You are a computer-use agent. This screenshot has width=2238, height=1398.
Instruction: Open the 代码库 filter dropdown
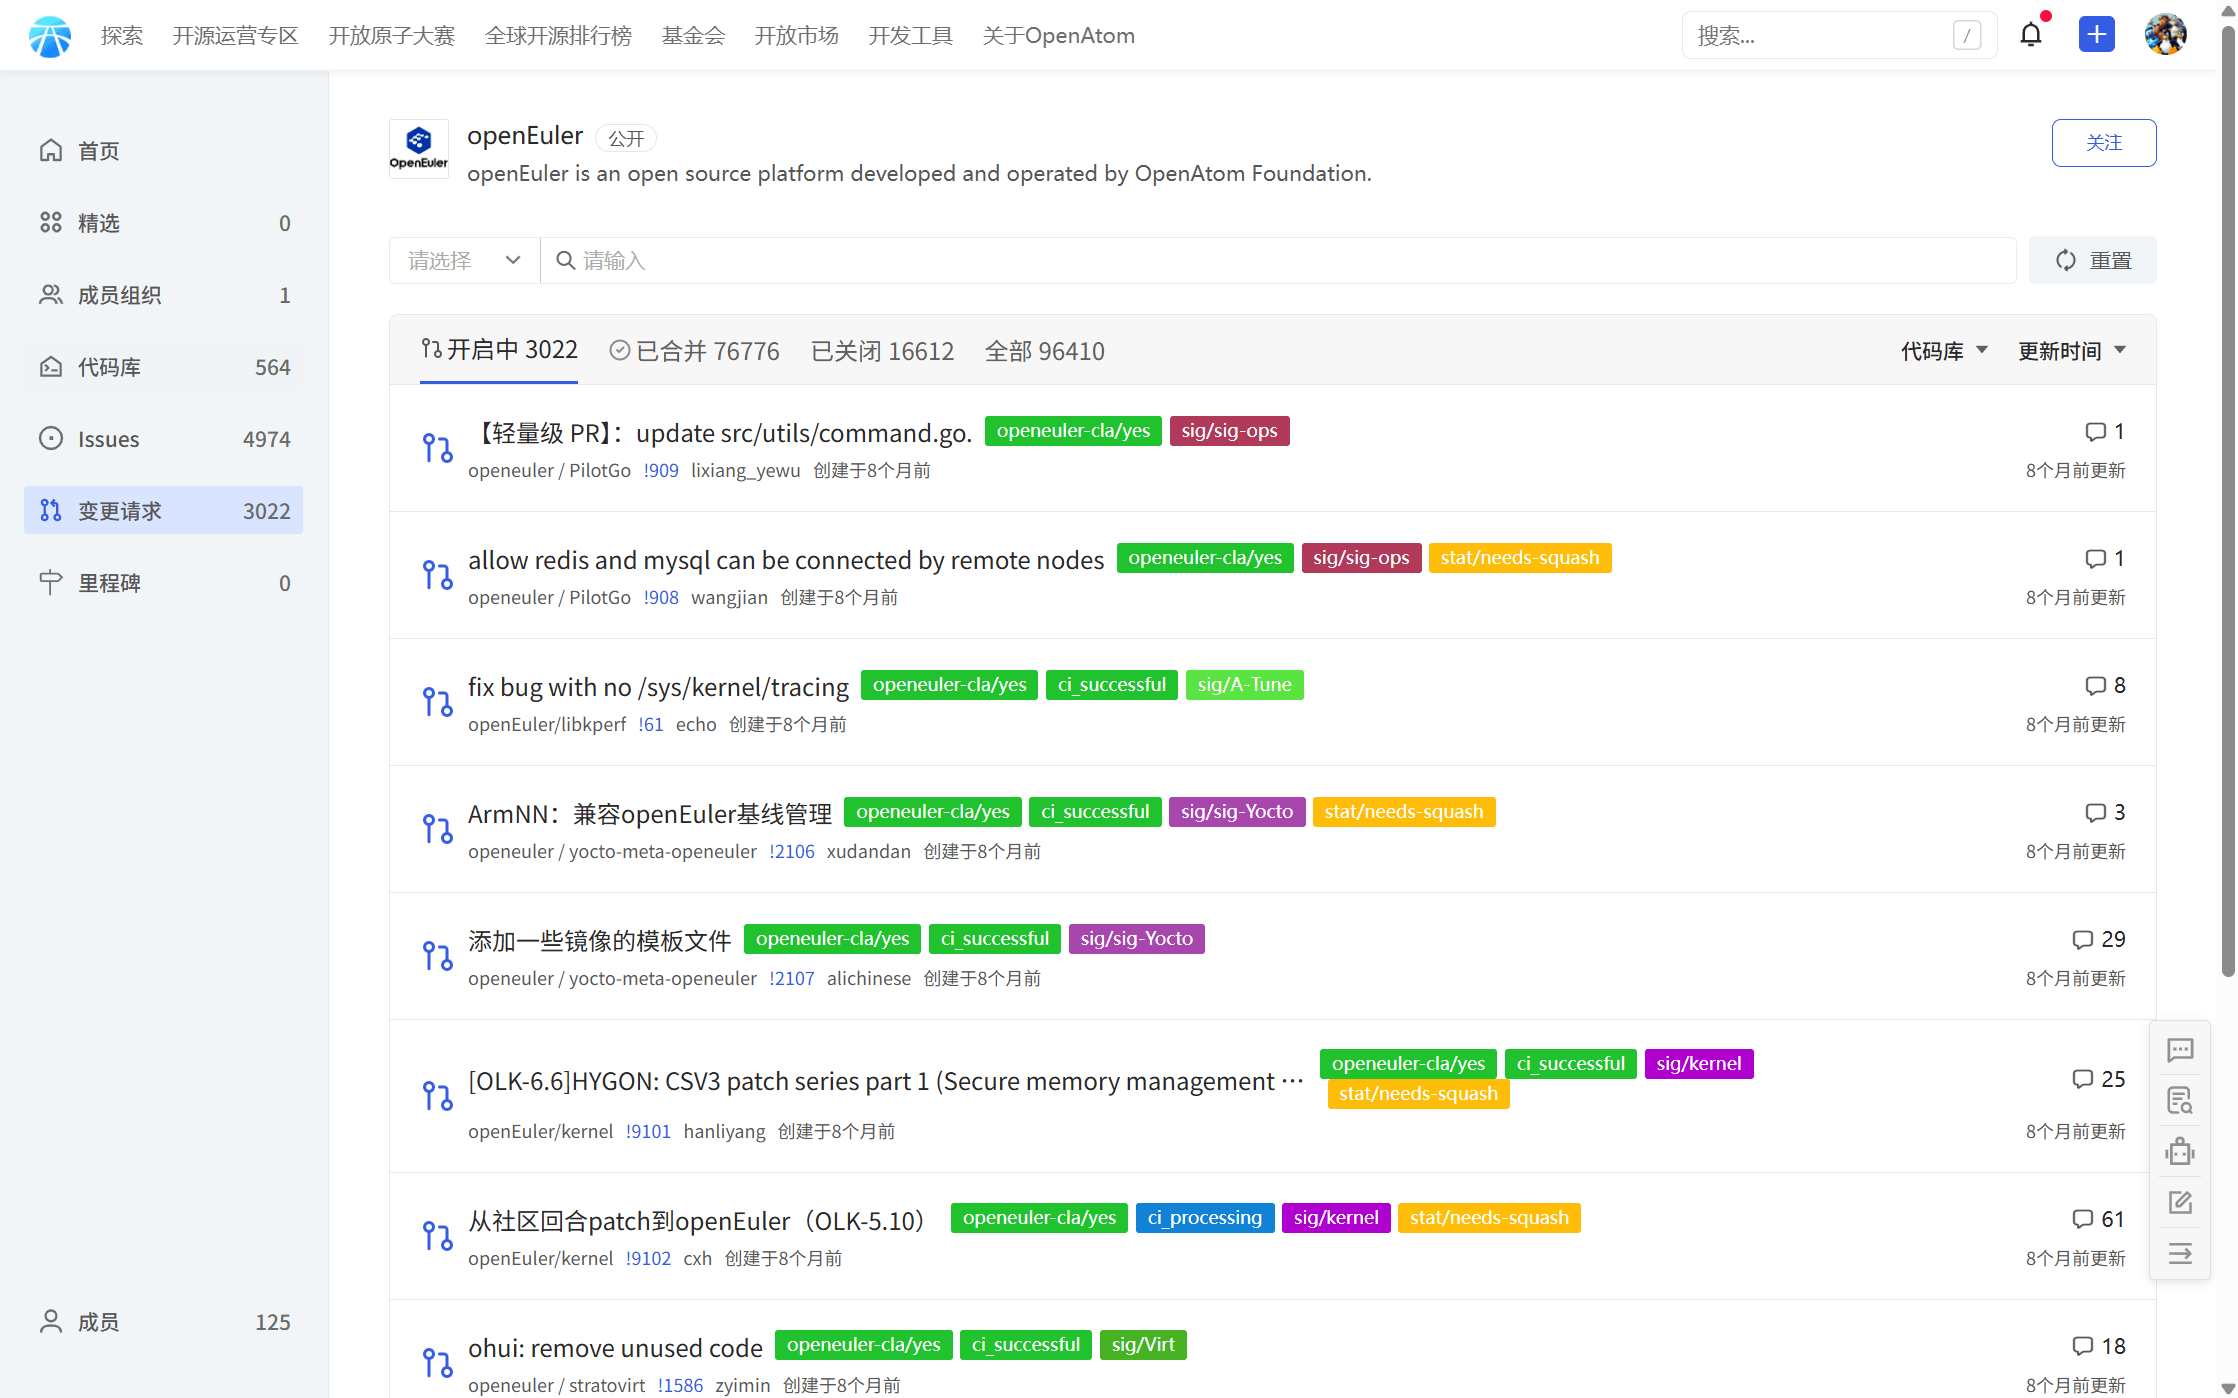click(1943, 351)
